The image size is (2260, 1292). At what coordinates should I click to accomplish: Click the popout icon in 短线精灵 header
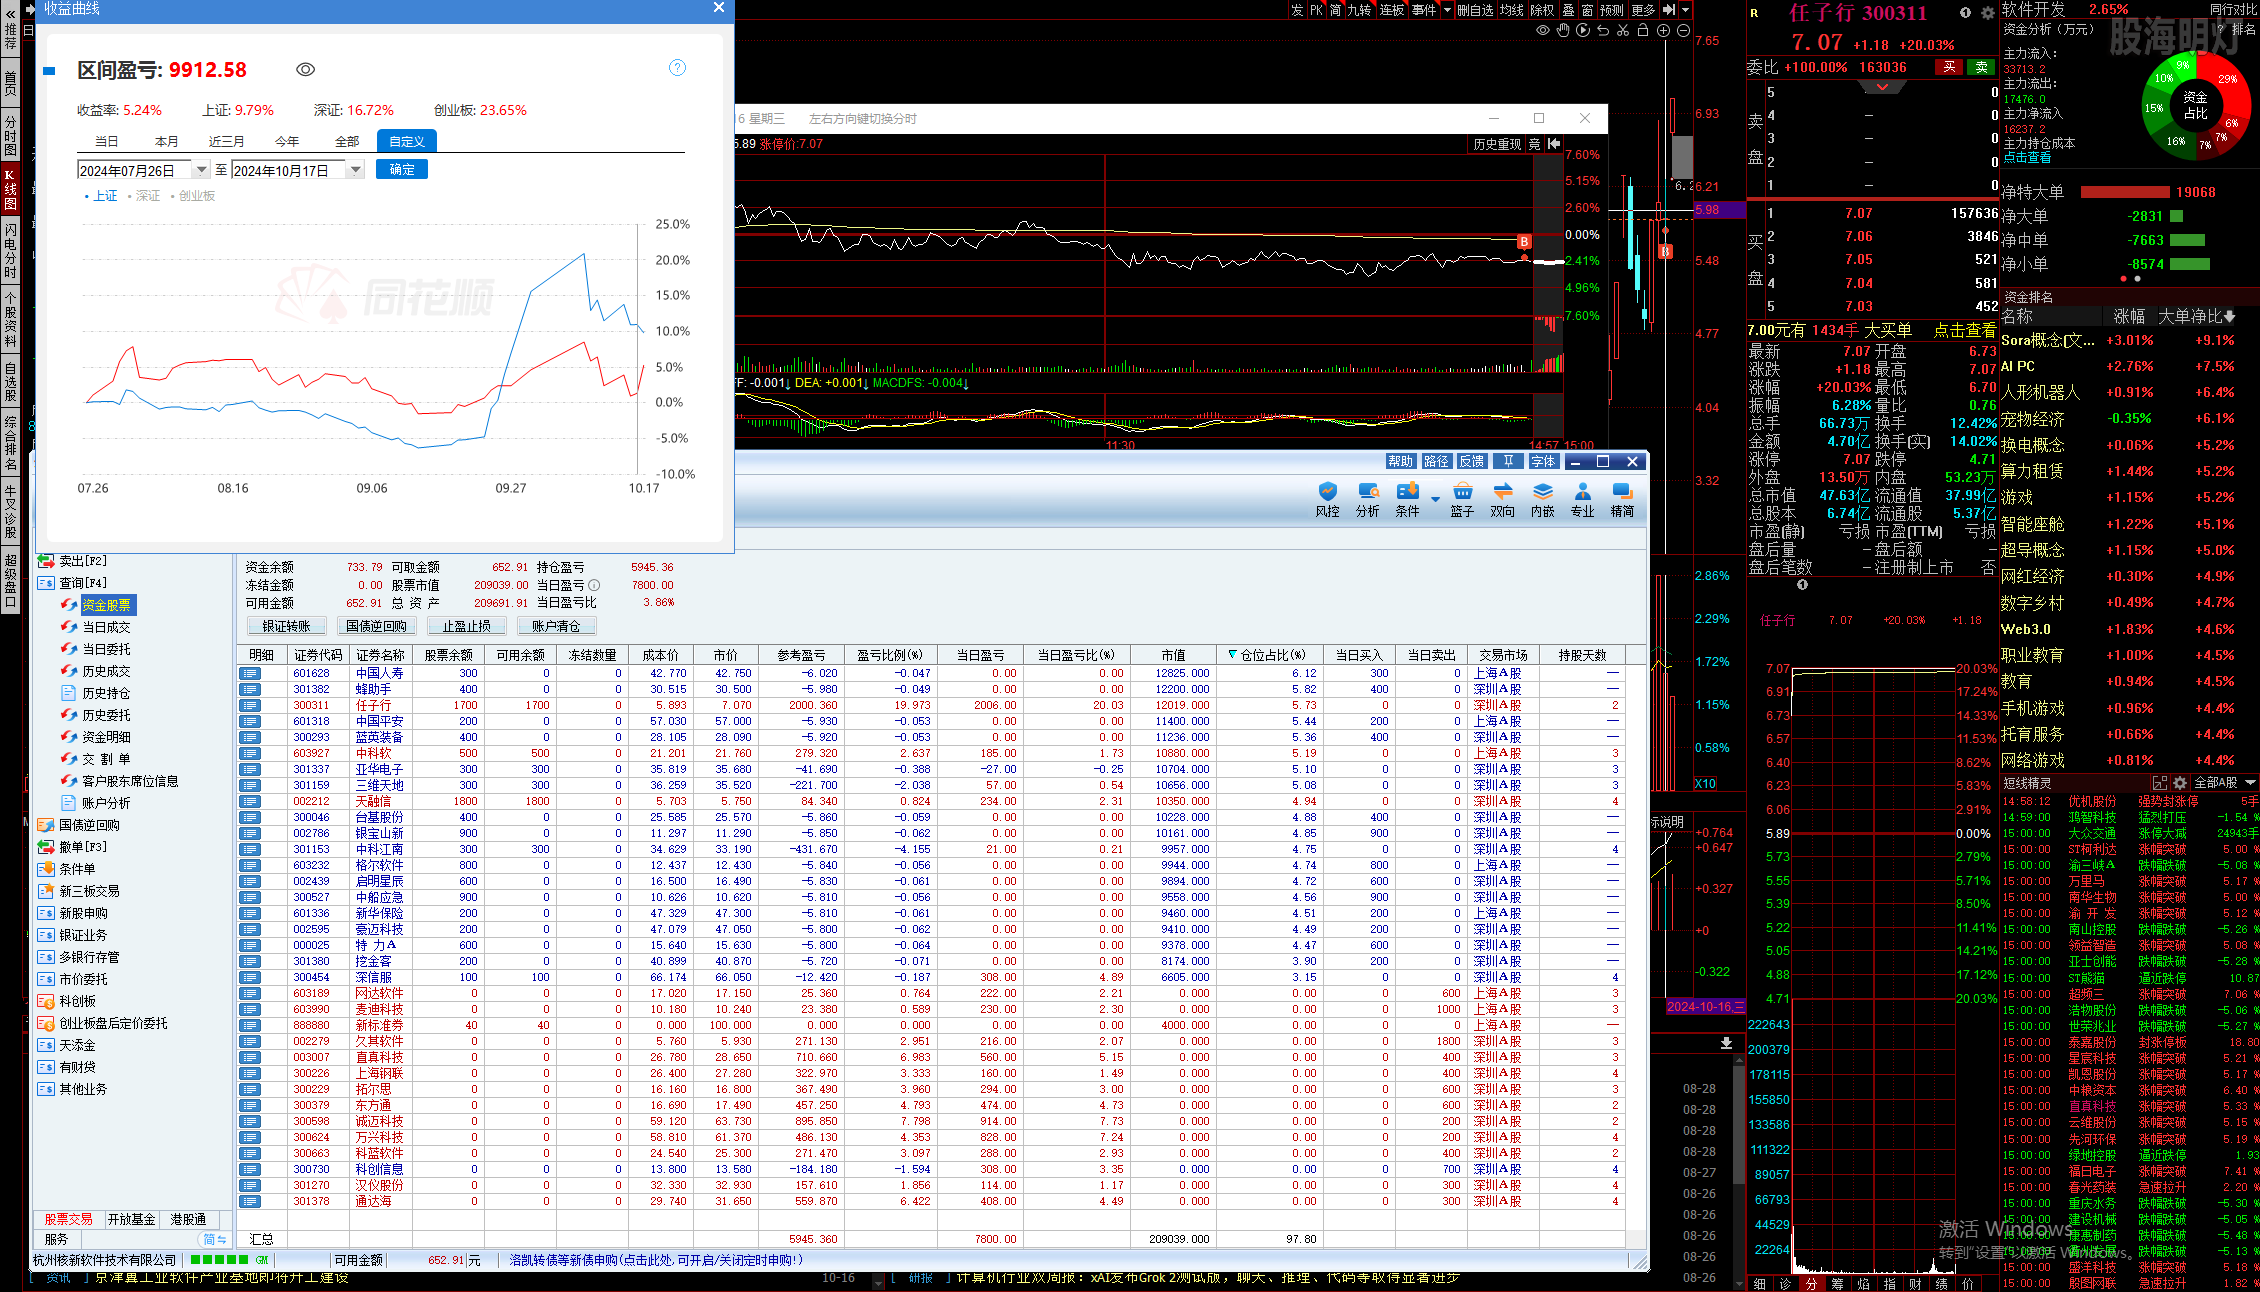pyautogui.click(x=2160, y=783)
